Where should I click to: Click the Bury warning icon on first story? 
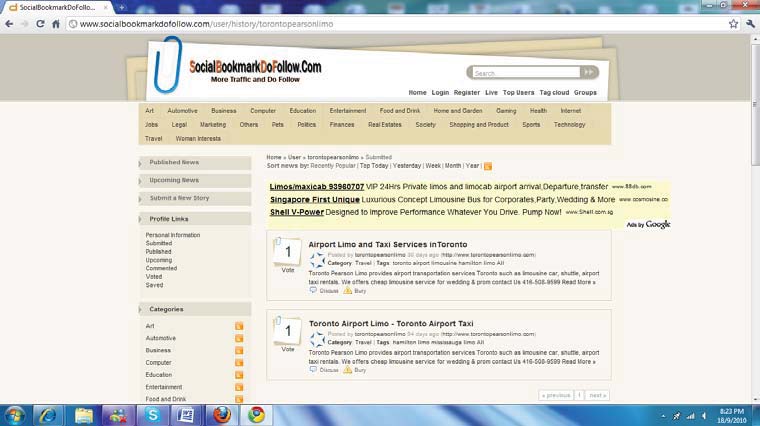coord(348,290)
